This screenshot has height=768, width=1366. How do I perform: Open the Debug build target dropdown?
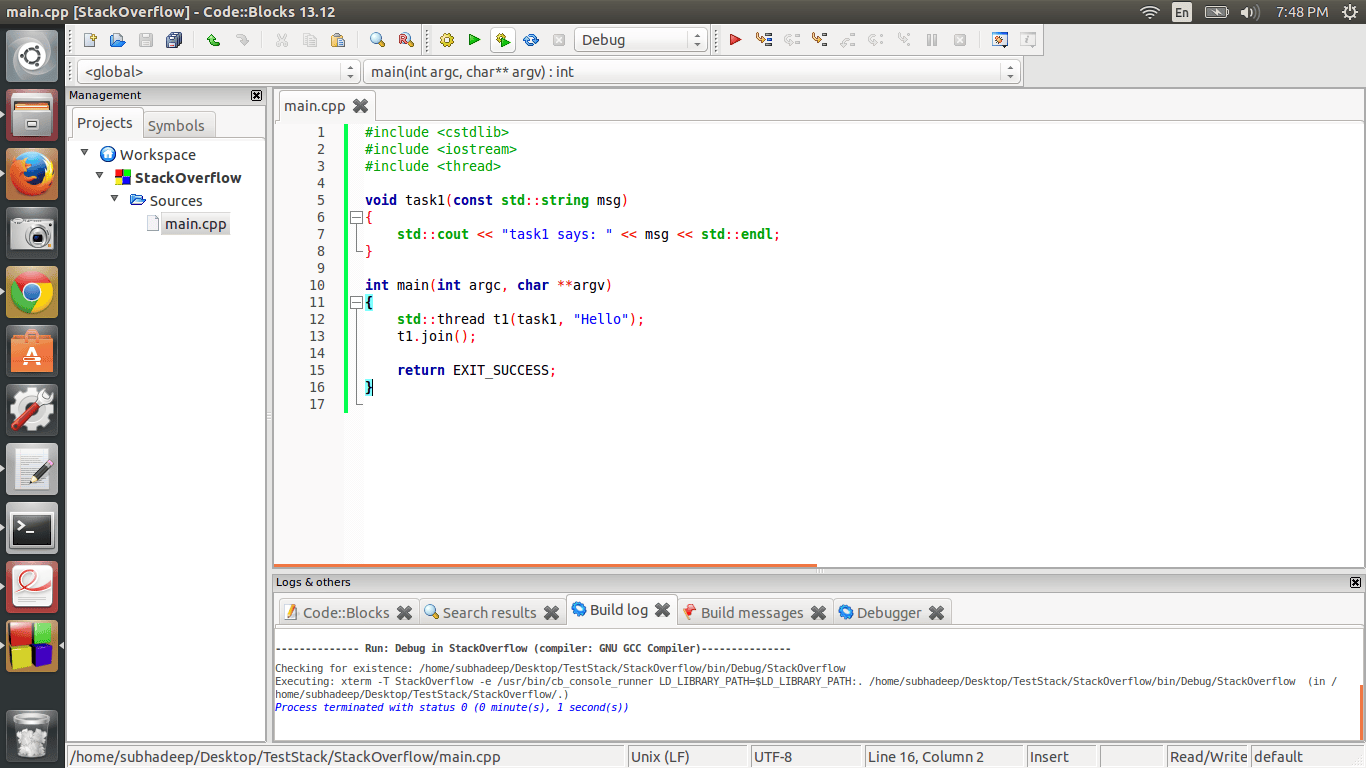pyautogui.click(x=640, y=40)
